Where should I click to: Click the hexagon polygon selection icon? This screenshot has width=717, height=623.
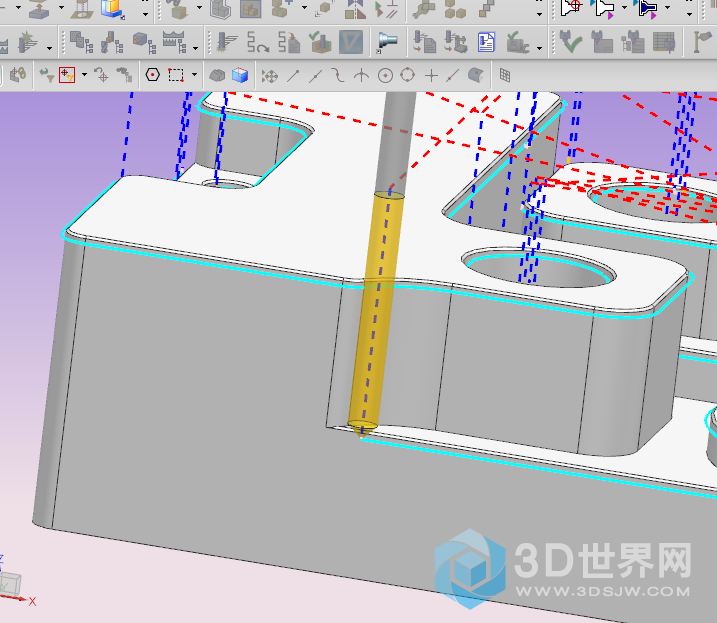[152, 75]
